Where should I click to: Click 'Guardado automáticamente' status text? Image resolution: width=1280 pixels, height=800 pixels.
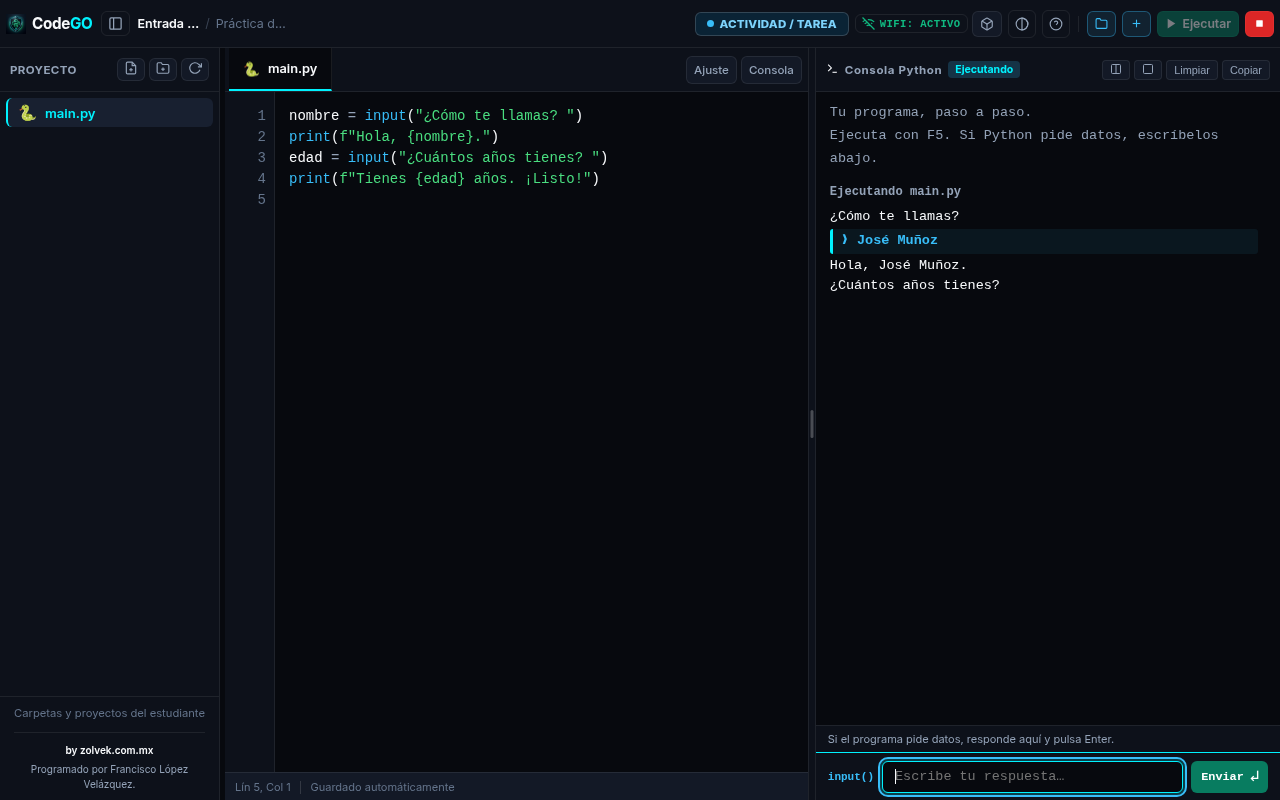(x=382, y=787)
